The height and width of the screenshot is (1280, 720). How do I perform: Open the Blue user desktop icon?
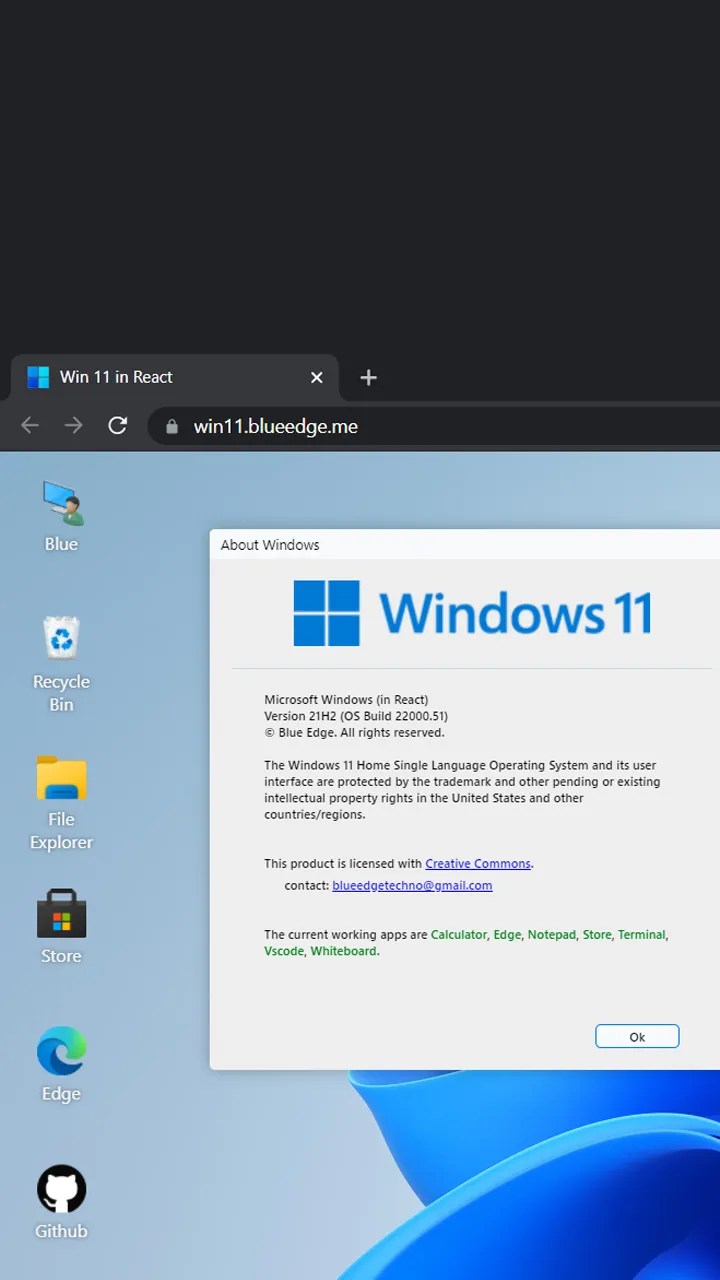tap(61, 516)
